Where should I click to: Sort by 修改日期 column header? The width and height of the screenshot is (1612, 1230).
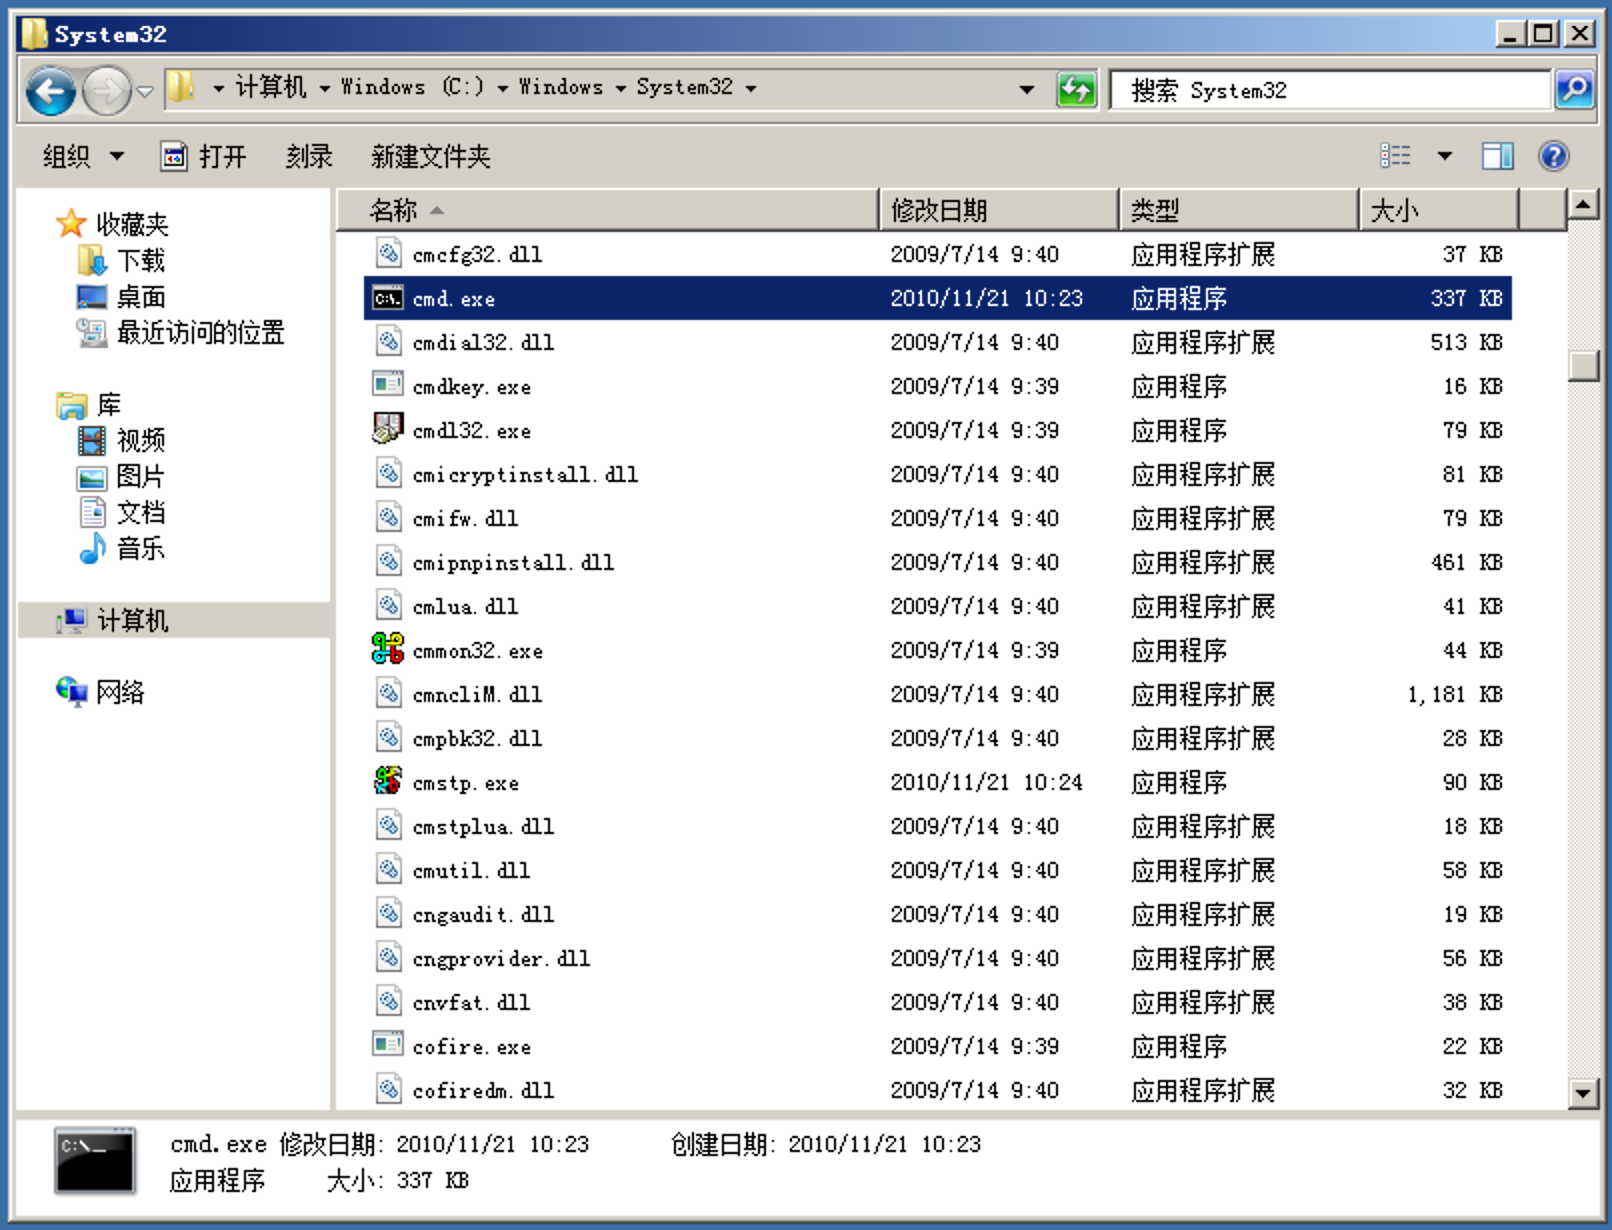tap(999, 210)
